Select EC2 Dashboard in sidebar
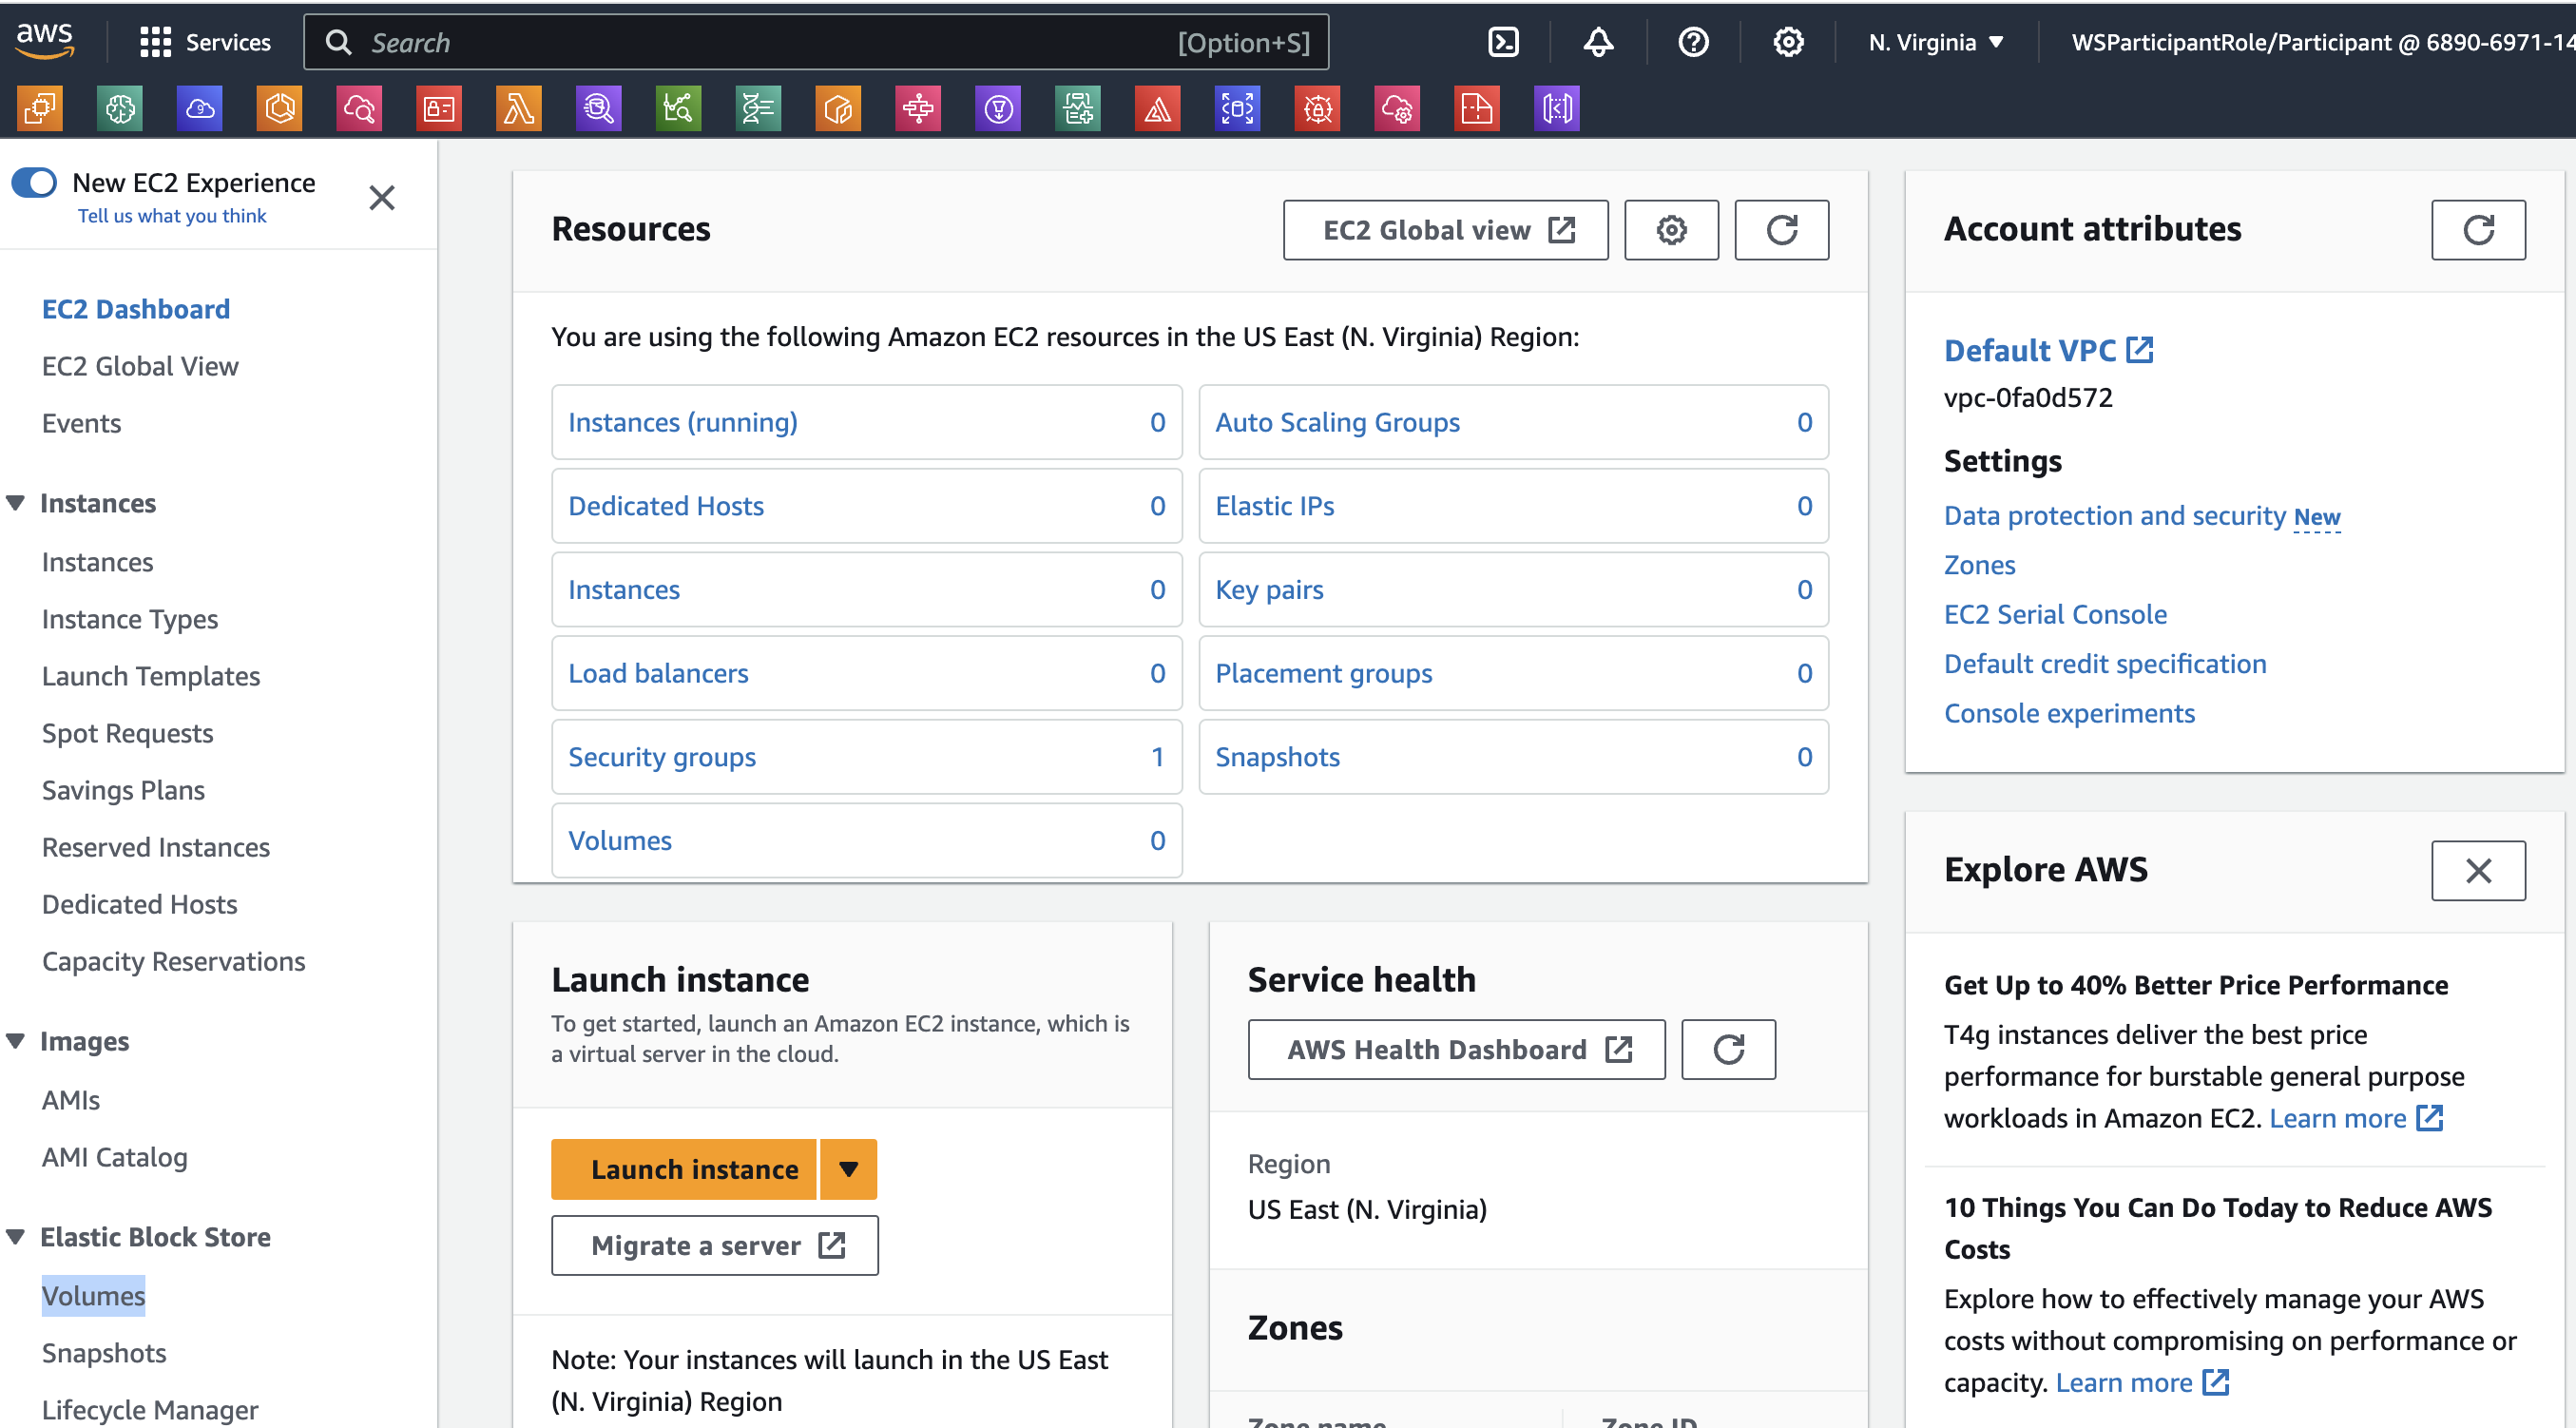Screen dimensions: 2576x1428 136,309
